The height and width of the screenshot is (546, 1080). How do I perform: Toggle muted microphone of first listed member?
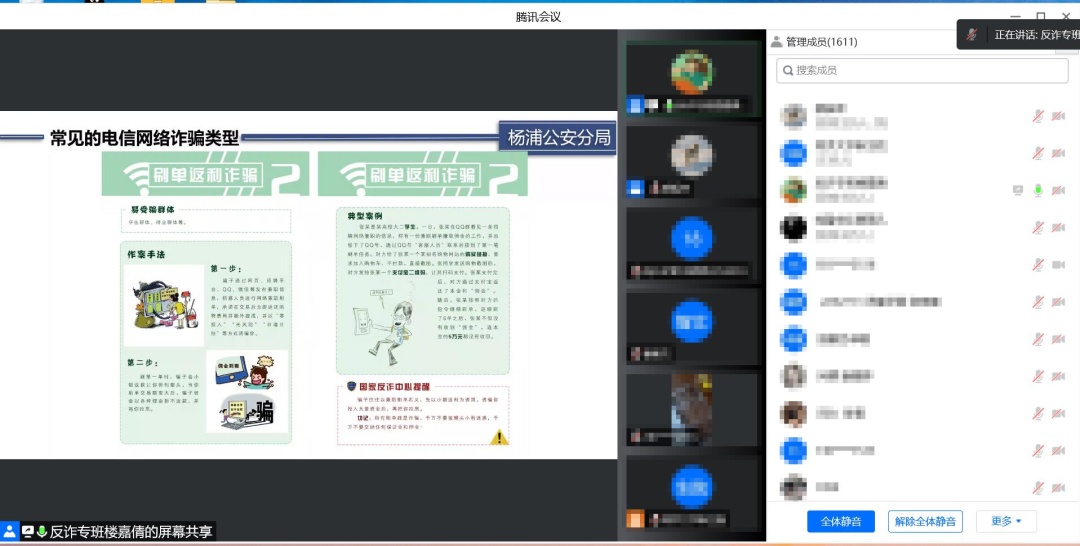[x=1039, y=116]
